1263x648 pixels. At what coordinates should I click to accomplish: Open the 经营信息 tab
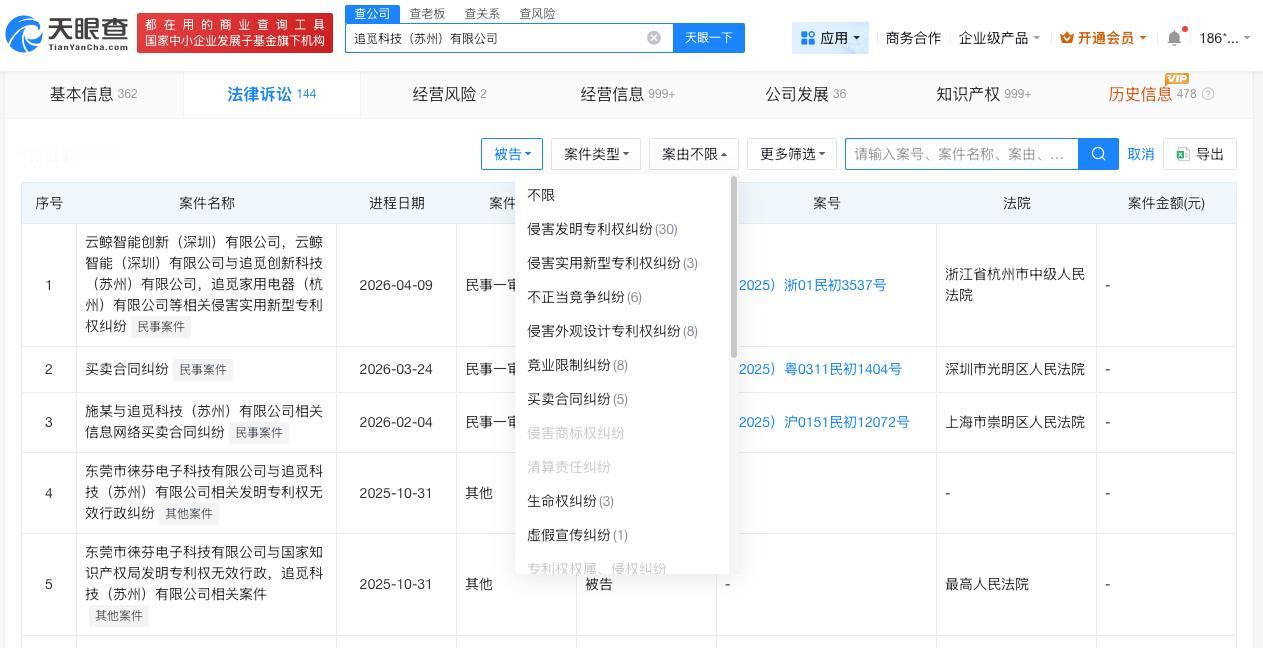pyautogui.click(x=628, y=94)
